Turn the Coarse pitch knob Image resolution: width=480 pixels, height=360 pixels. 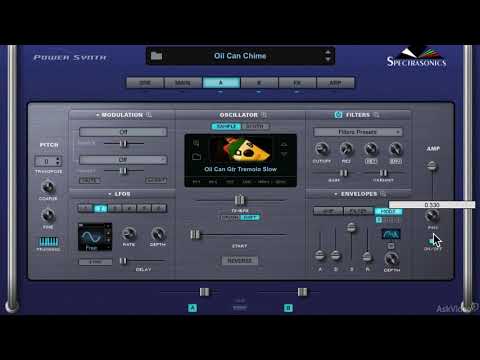point(48,187)
